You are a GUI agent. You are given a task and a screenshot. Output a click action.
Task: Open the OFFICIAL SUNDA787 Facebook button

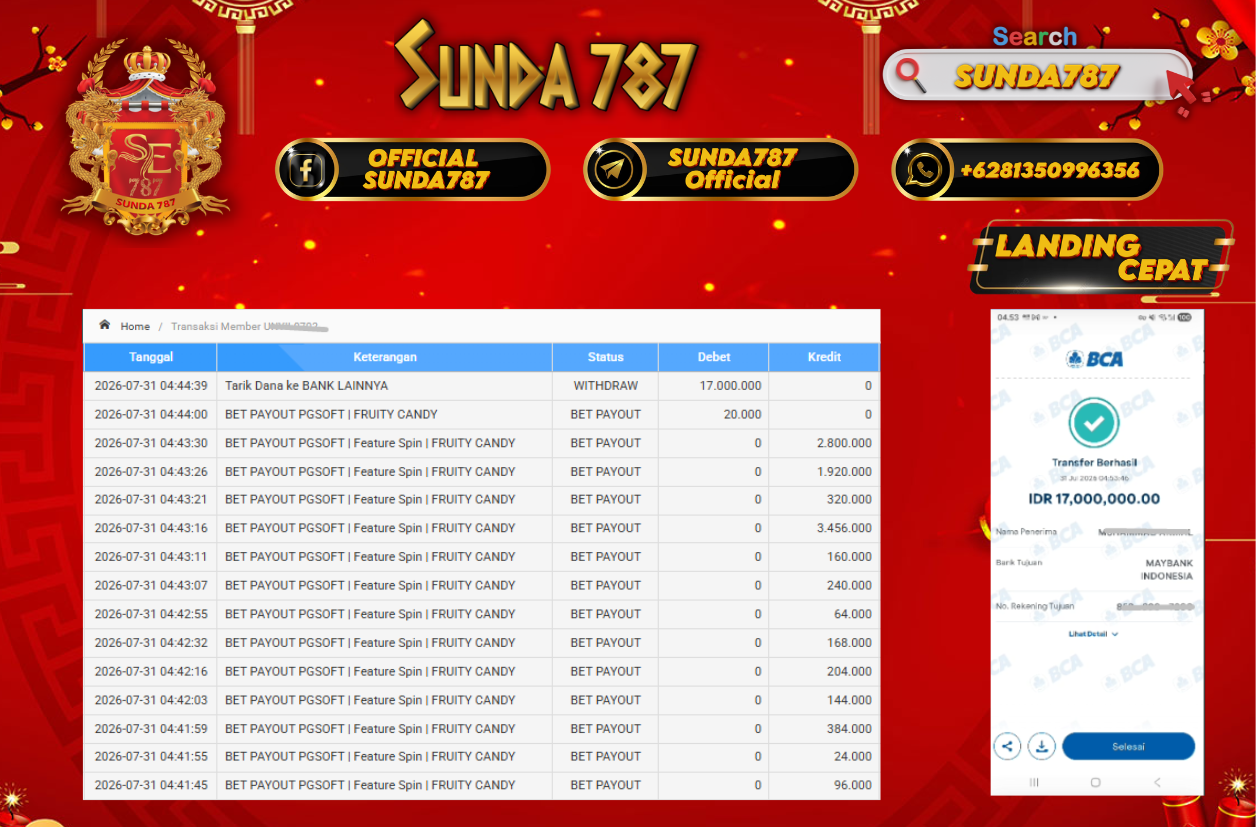point(413,169)
